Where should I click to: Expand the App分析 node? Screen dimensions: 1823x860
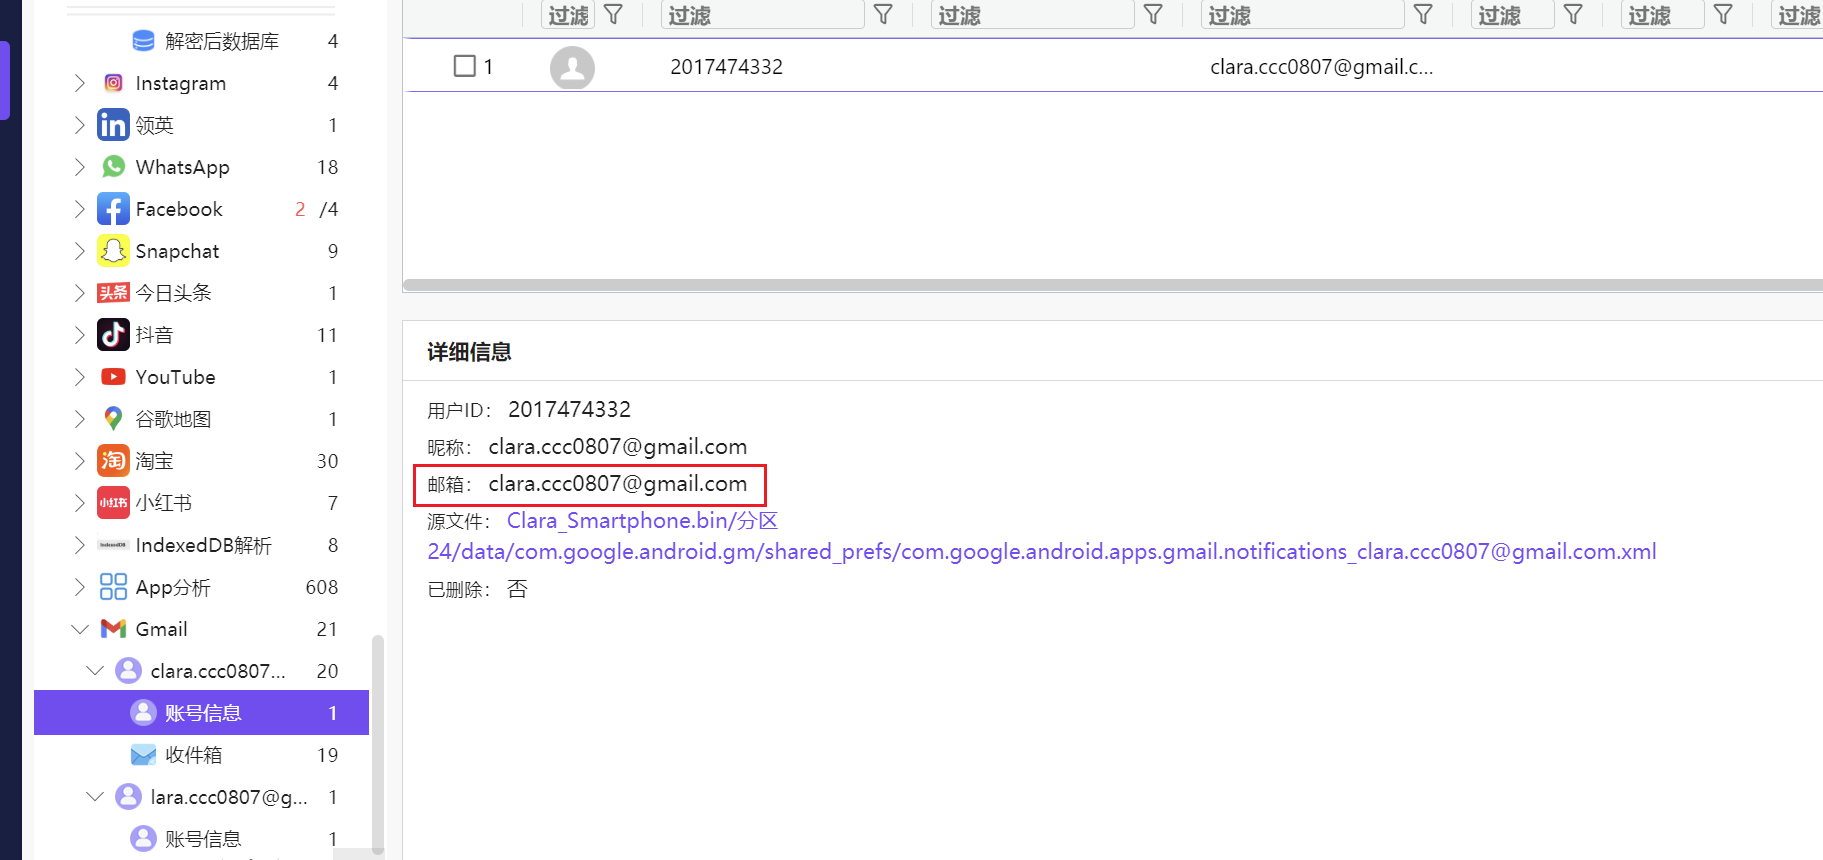(80, 587)
